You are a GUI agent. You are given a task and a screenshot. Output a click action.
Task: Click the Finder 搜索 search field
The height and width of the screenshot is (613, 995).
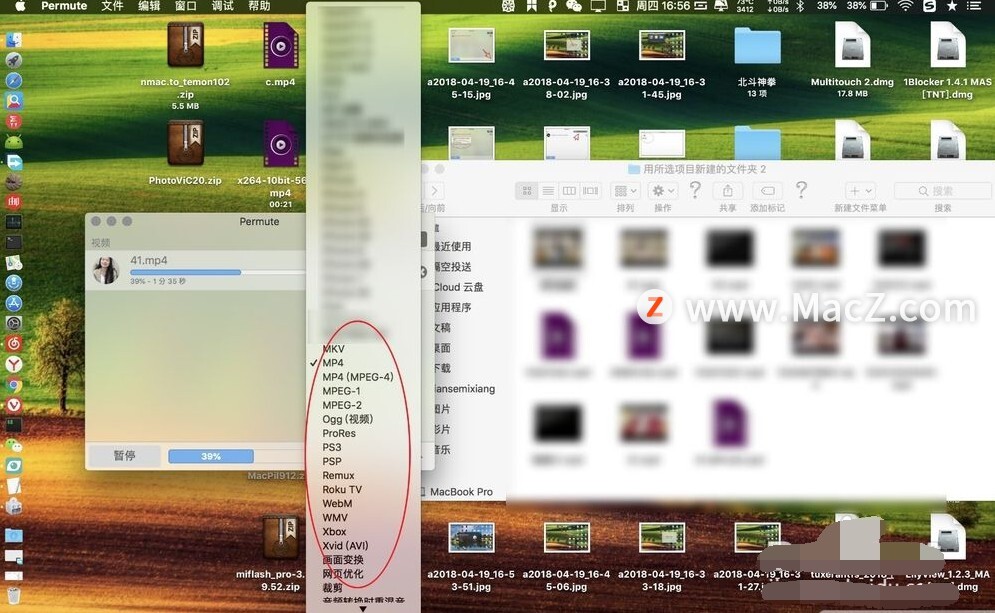[942, 190]
